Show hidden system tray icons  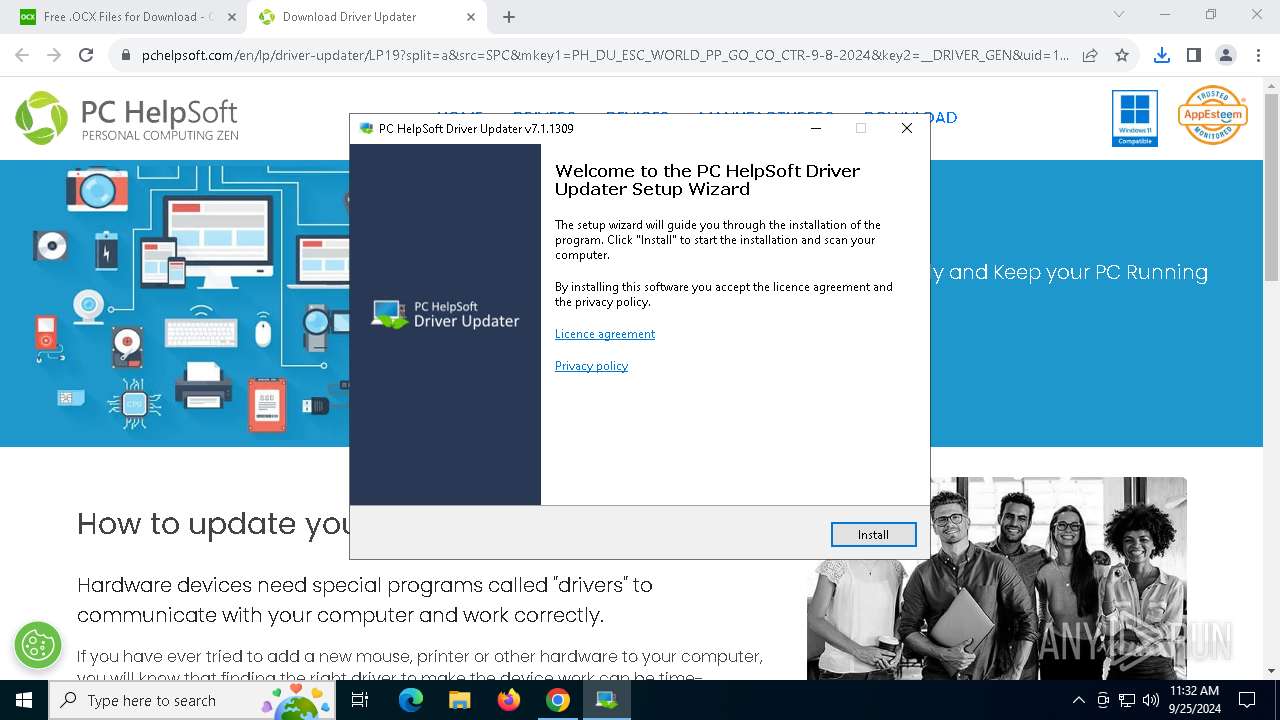point(1078,701)
